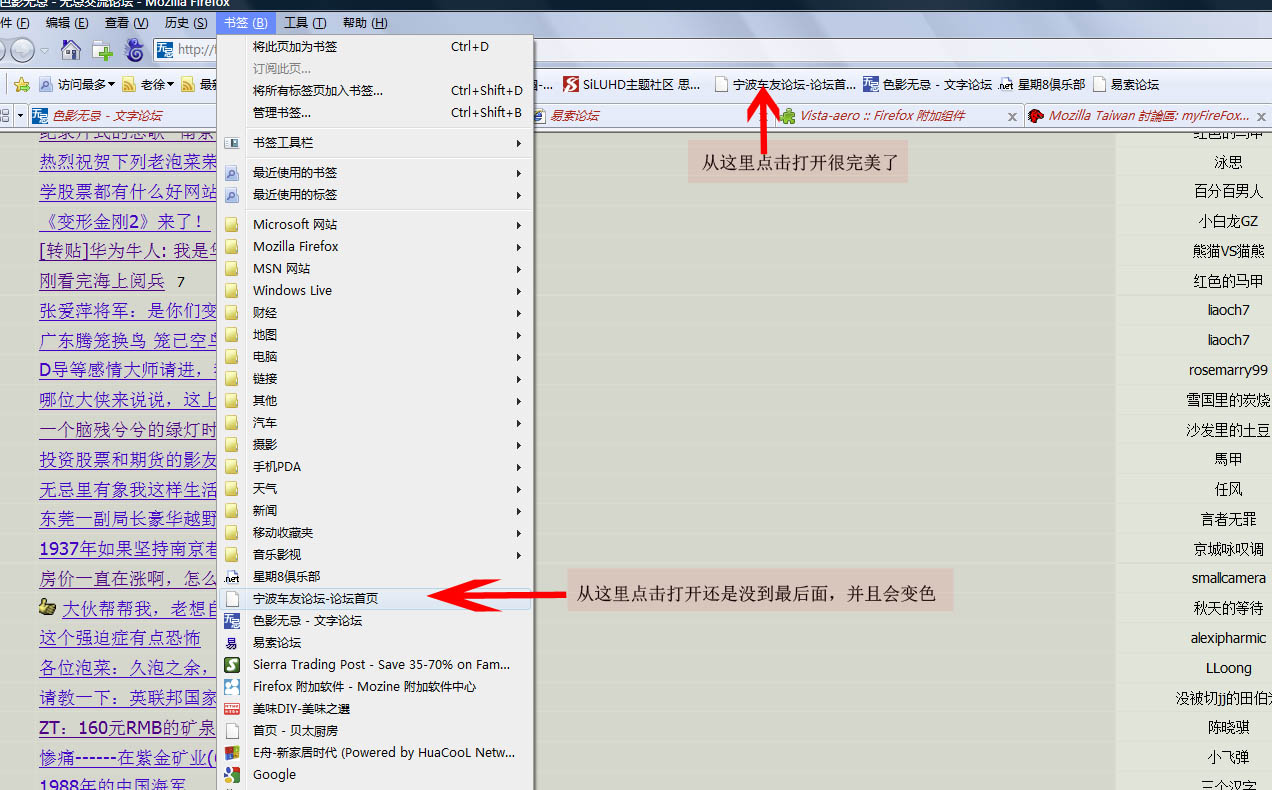Expand the 最近使用的标签 submenu

click(x=375, y=195)
